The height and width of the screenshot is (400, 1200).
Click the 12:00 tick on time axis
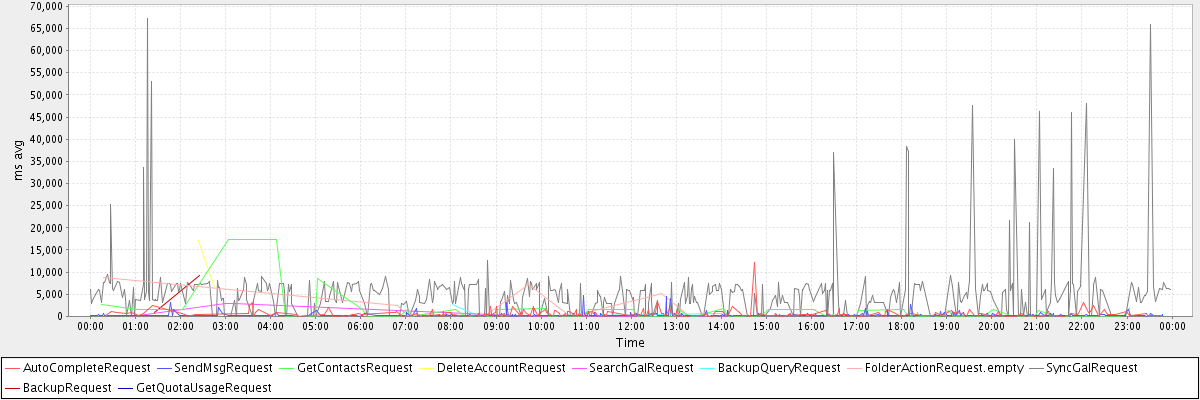631,326
